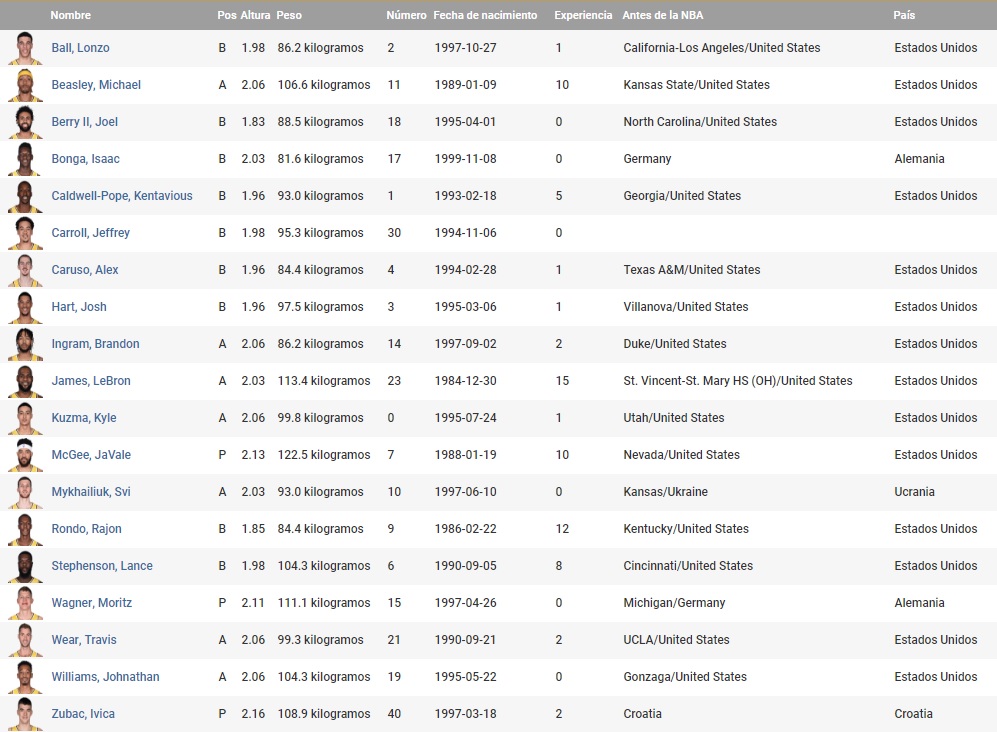Select Brandon Ingram's player photo
Image resolution: width=997 pixels, height=732 pixels.
25,344
